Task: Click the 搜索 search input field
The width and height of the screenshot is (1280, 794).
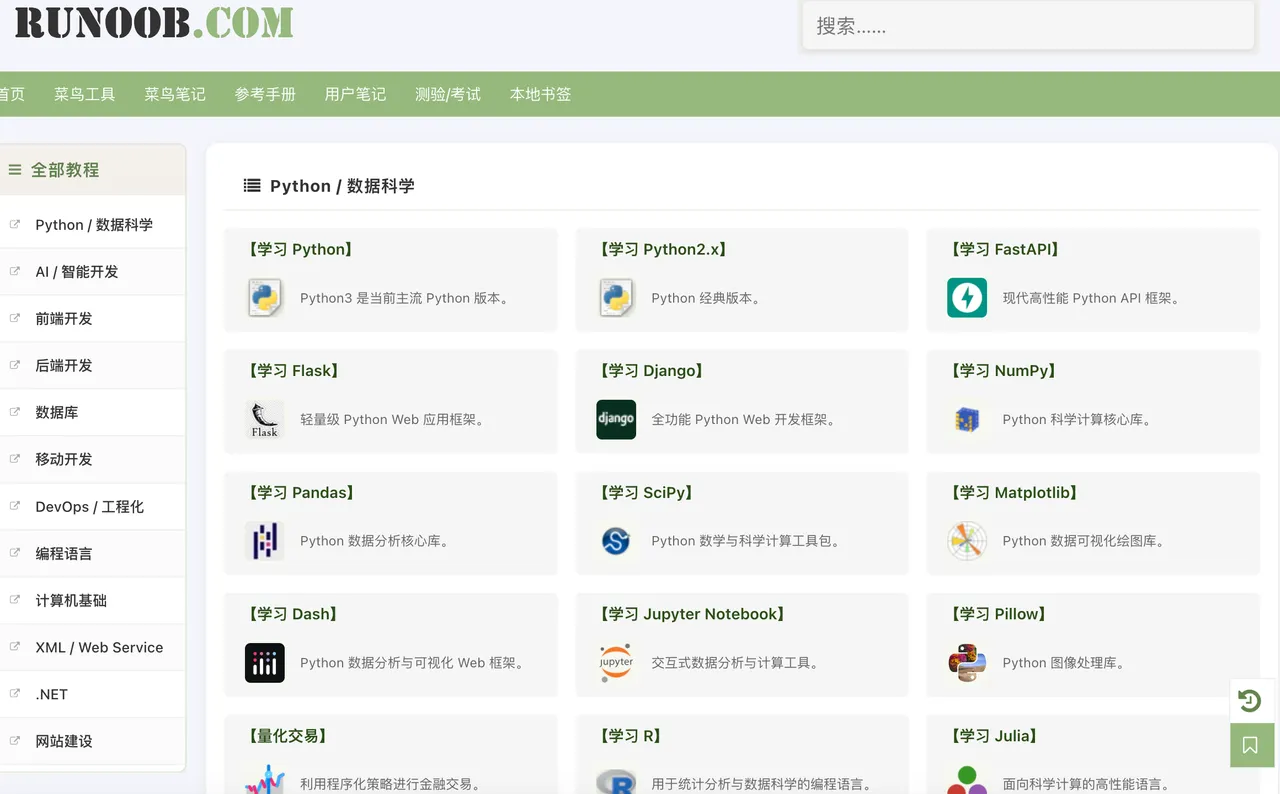Action: pos(1028,26)
